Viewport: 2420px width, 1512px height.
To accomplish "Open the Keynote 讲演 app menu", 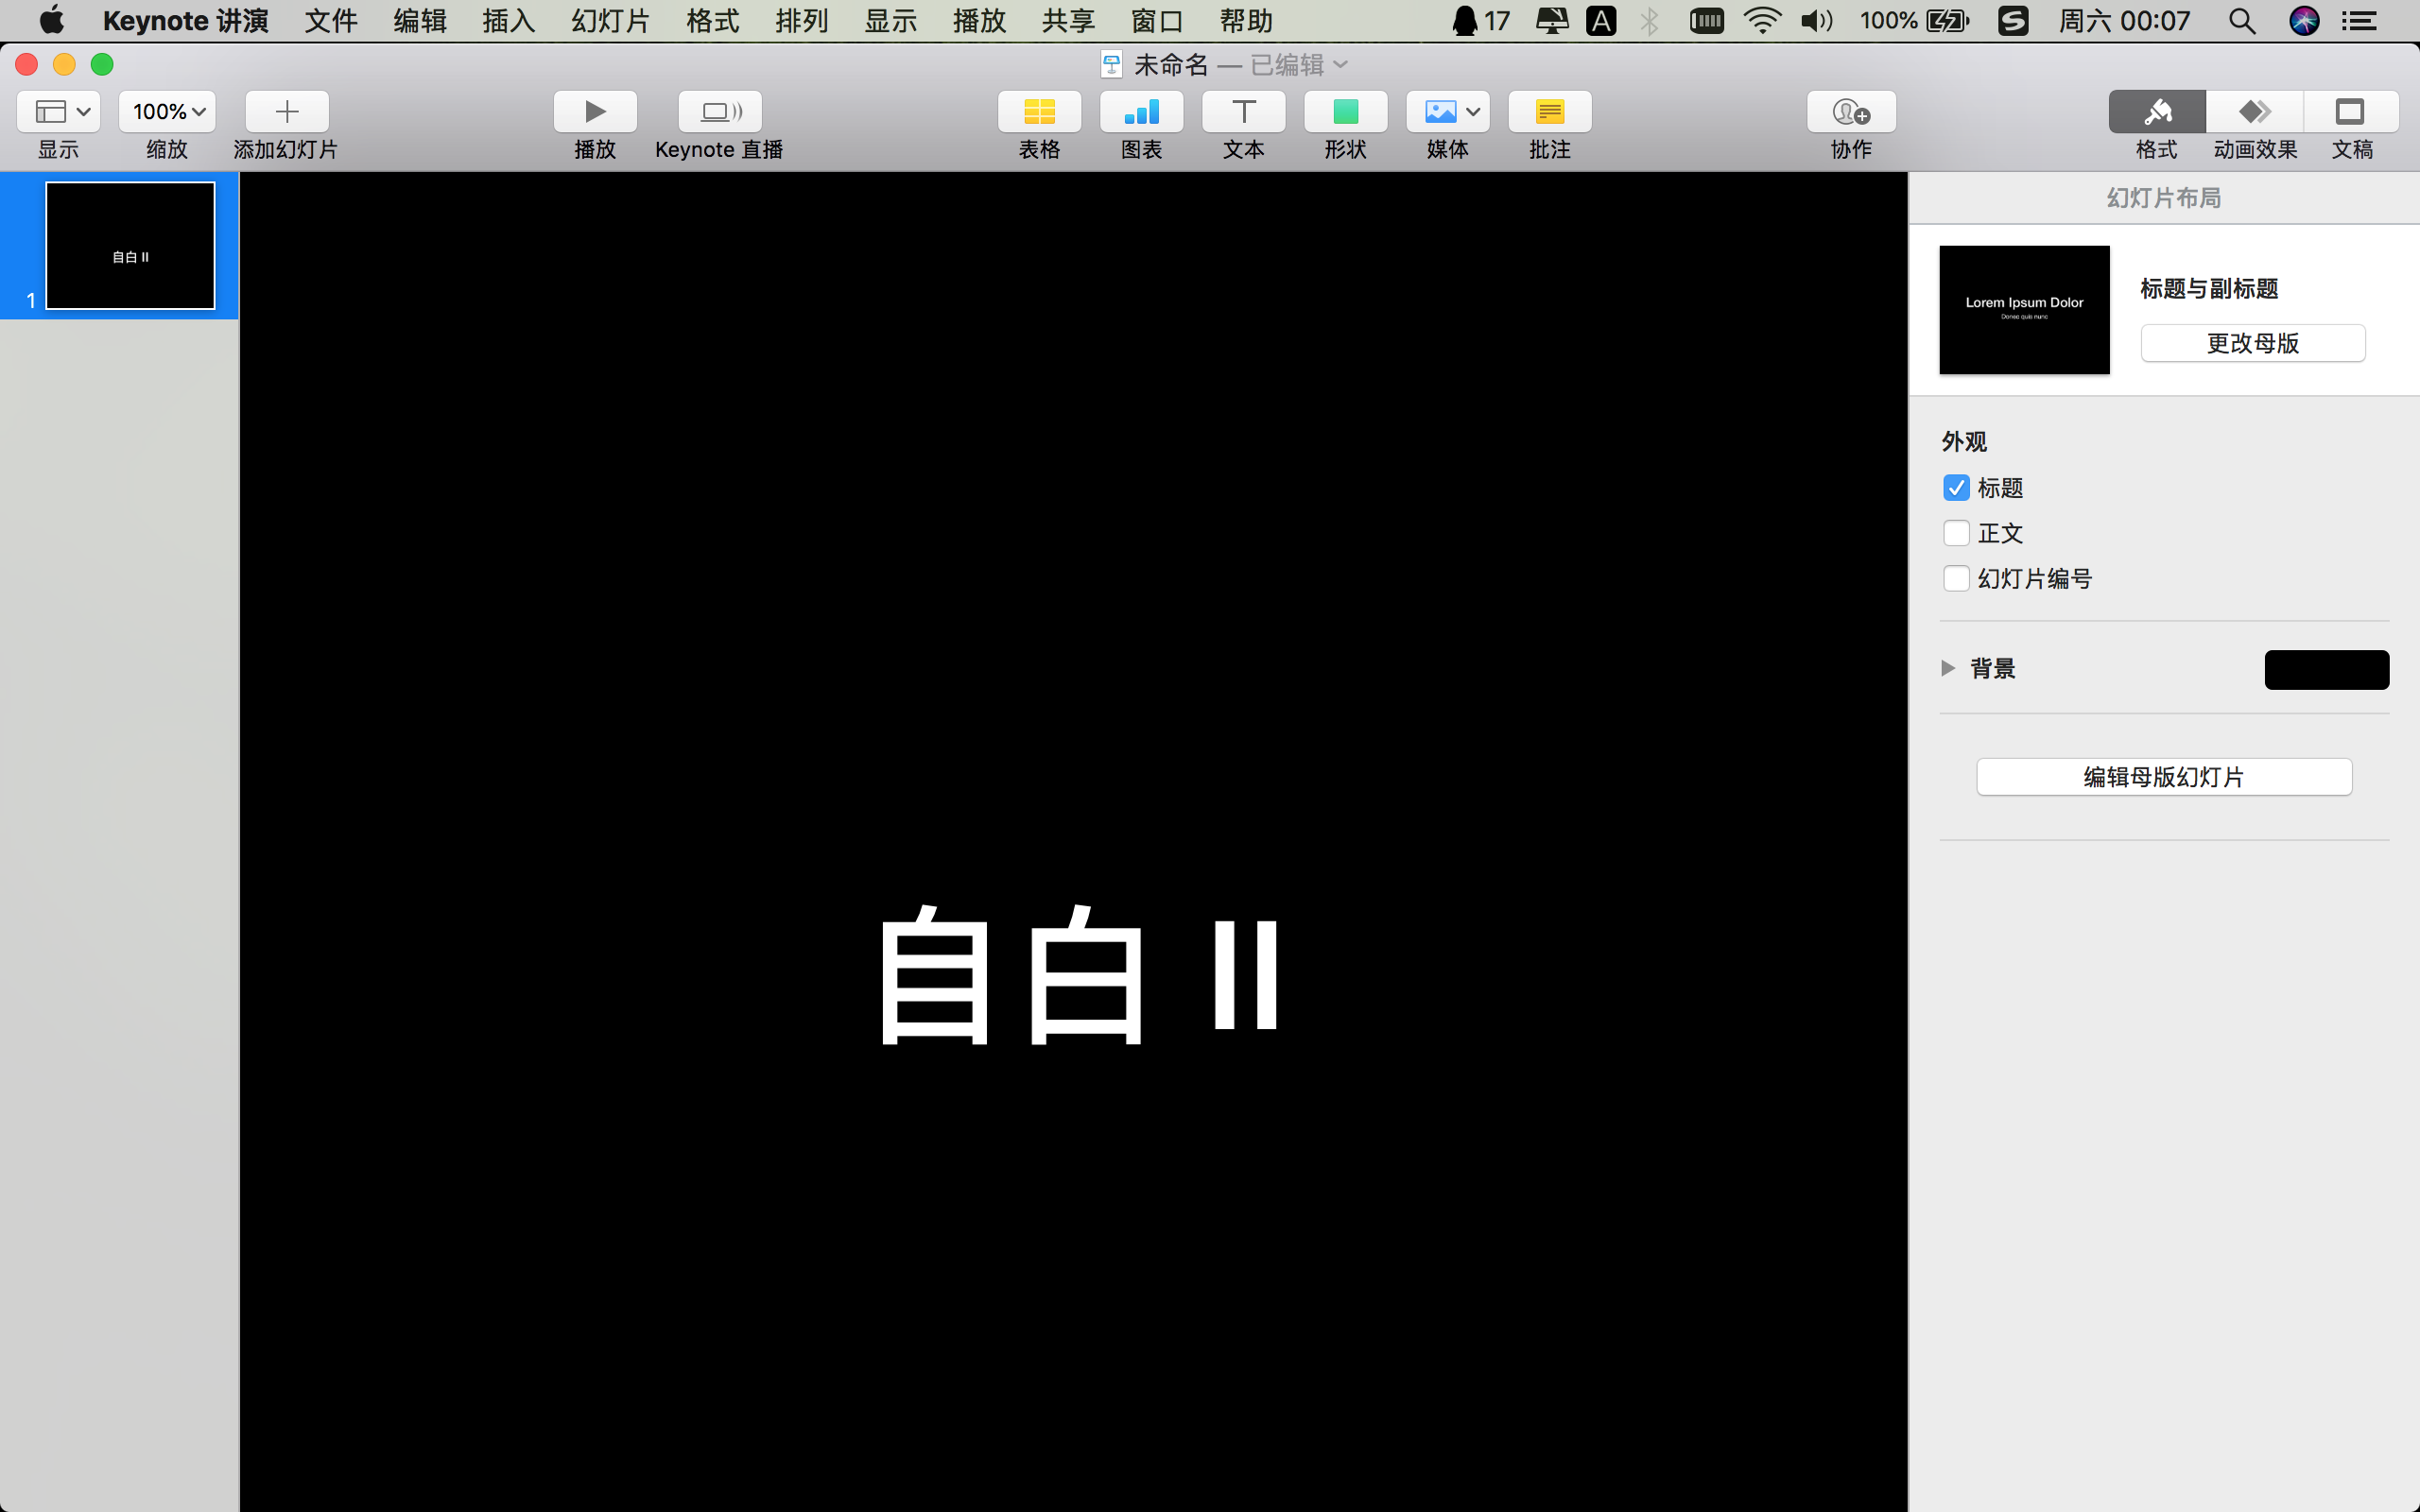I will point(186,21).
